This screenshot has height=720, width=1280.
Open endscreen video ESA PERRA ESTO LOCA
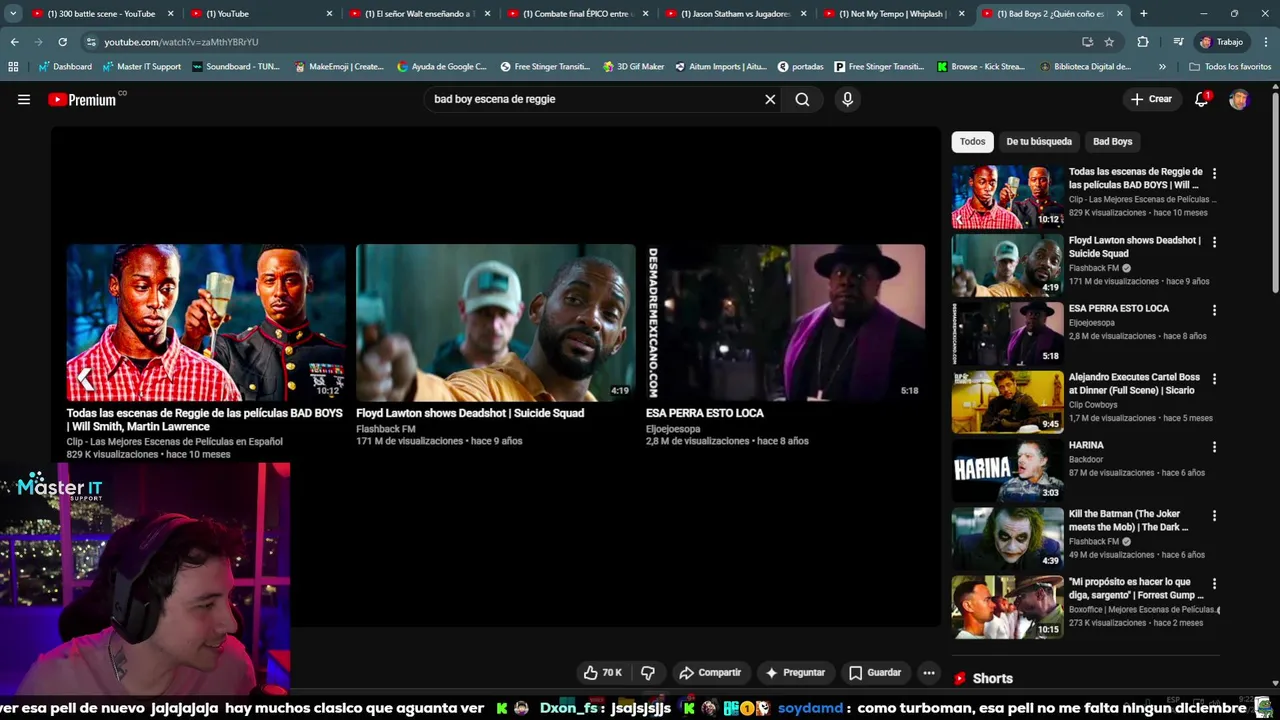(x=785, y=323)
